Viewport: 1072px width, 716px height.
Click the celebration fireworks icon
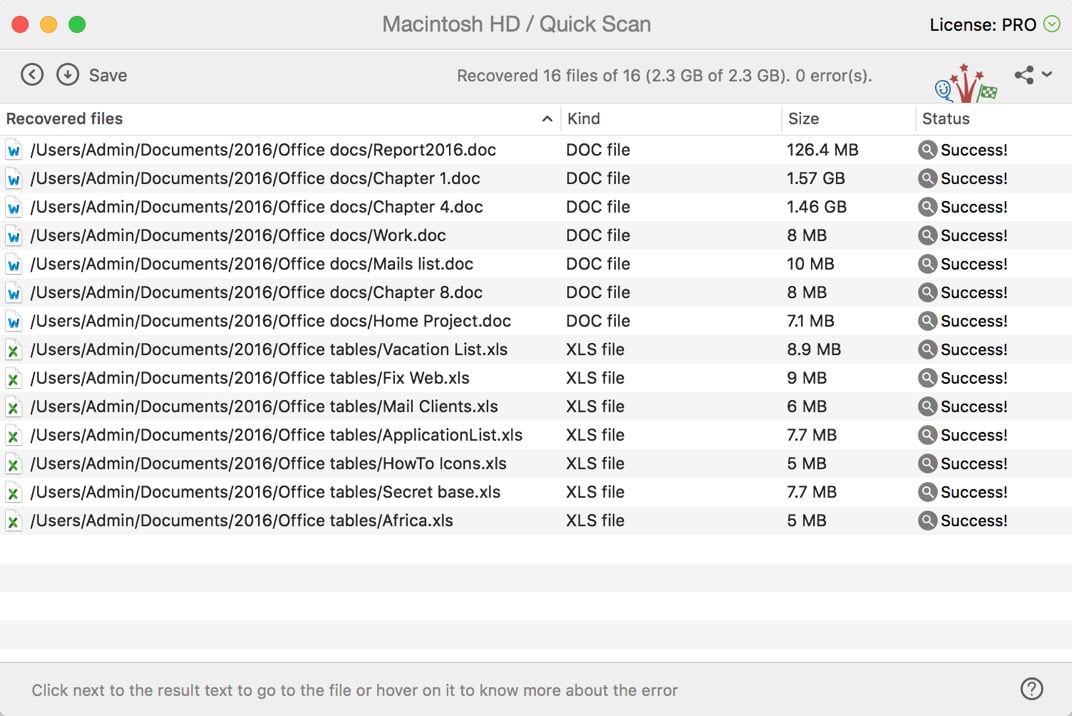tap(965, 83)
